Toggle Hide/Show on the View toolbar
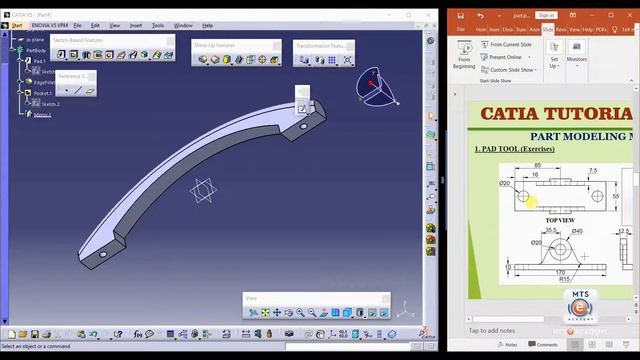This screenshot has height=360, width=640. click(x=372, y=313)
